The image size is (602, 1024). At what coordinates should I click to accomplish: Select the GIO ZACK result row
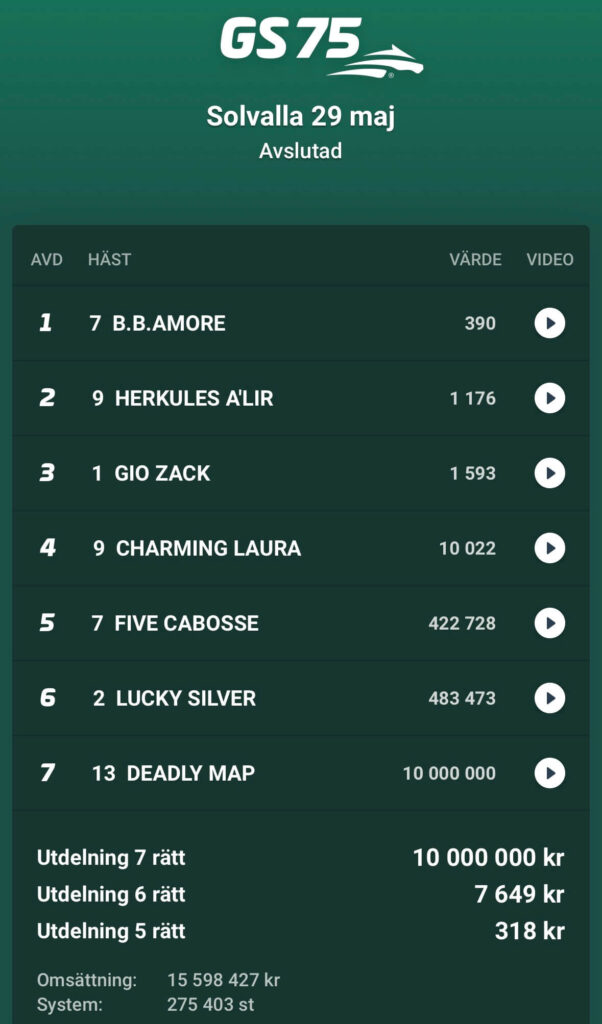click(300, 473)
